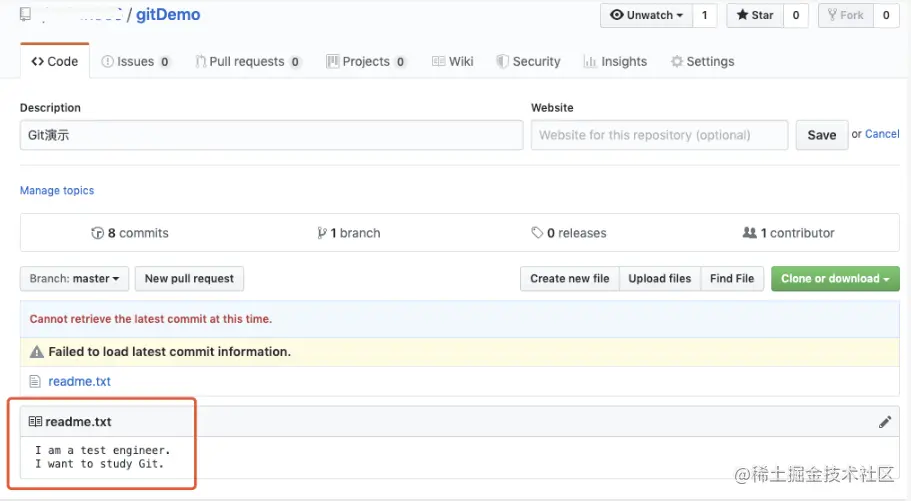Open the 0 releases page

tap(569, 233)
